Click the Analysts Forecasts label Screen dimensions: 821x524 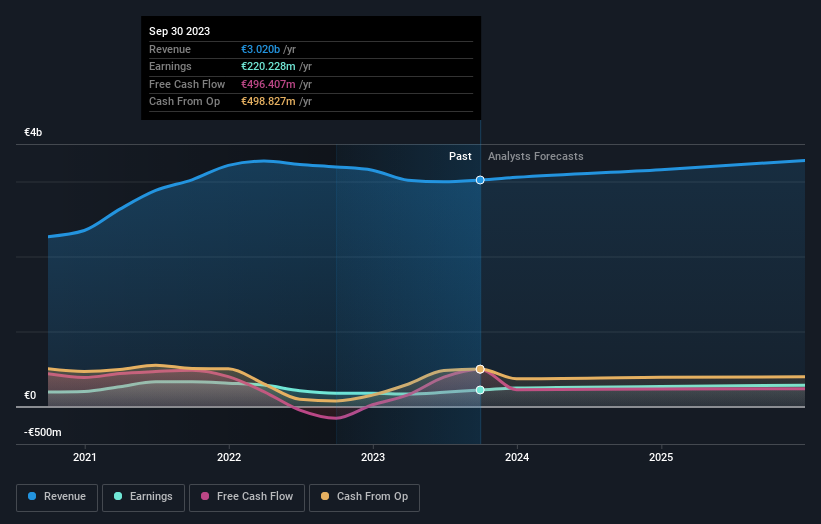(536, 156)
